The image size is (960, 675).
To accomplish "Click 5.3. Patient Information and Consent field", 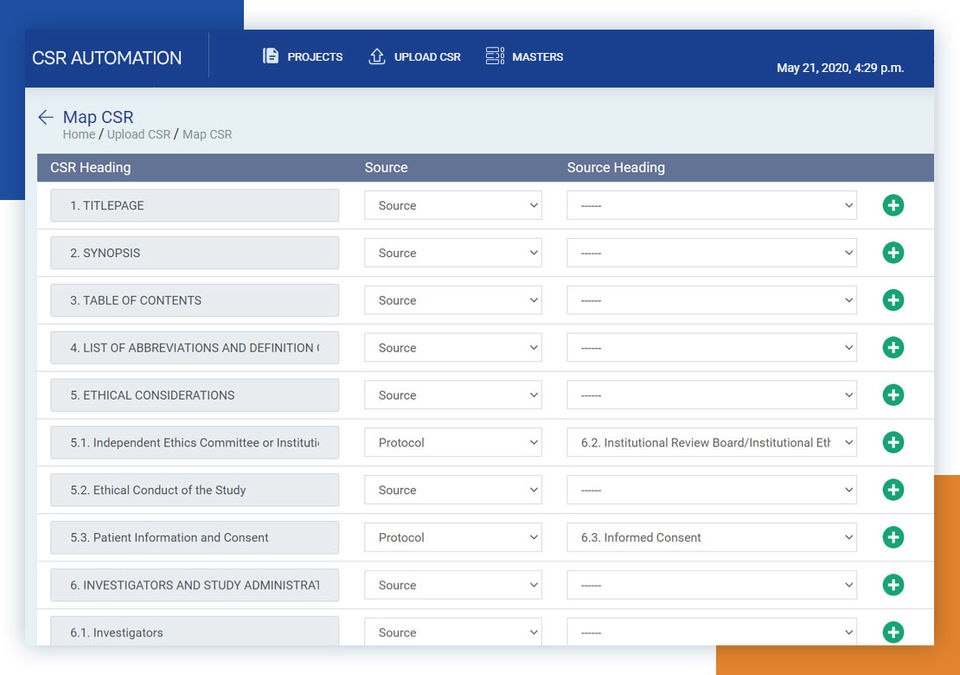I will point(194,537).
